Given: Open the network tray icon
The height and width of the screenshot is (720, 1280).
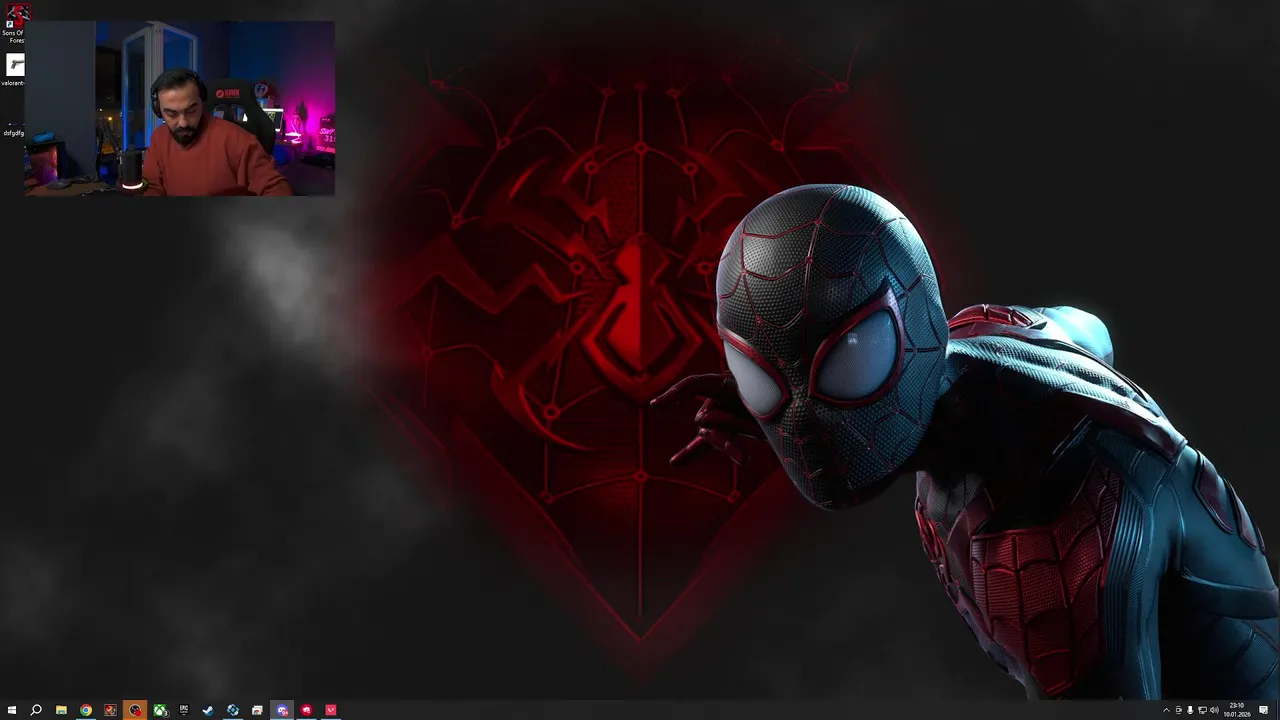Looking at the screenshot, I should pos(1202,710).
